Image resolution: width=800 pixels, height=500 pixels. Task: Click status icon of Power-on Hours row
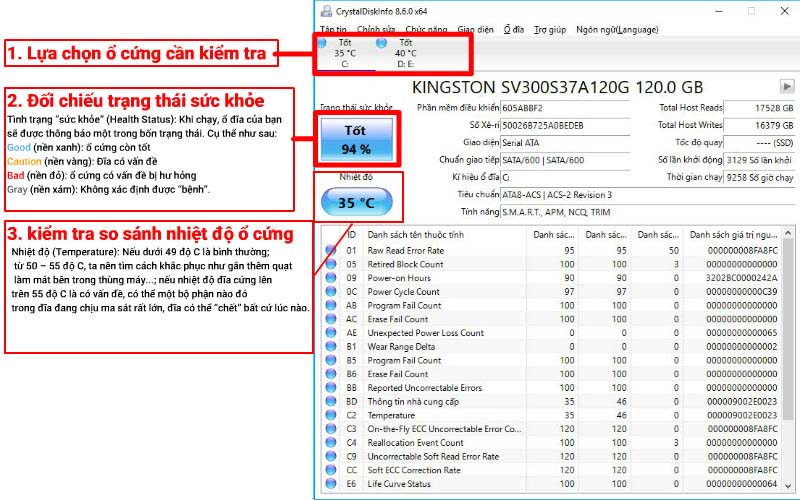pyautogui.click(x=331, y=278)
